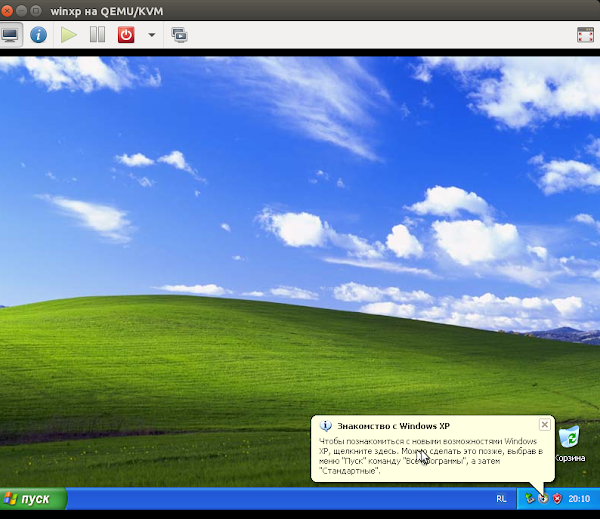Close the winxp QEMU/KVM window

click(x=7, y=11)
